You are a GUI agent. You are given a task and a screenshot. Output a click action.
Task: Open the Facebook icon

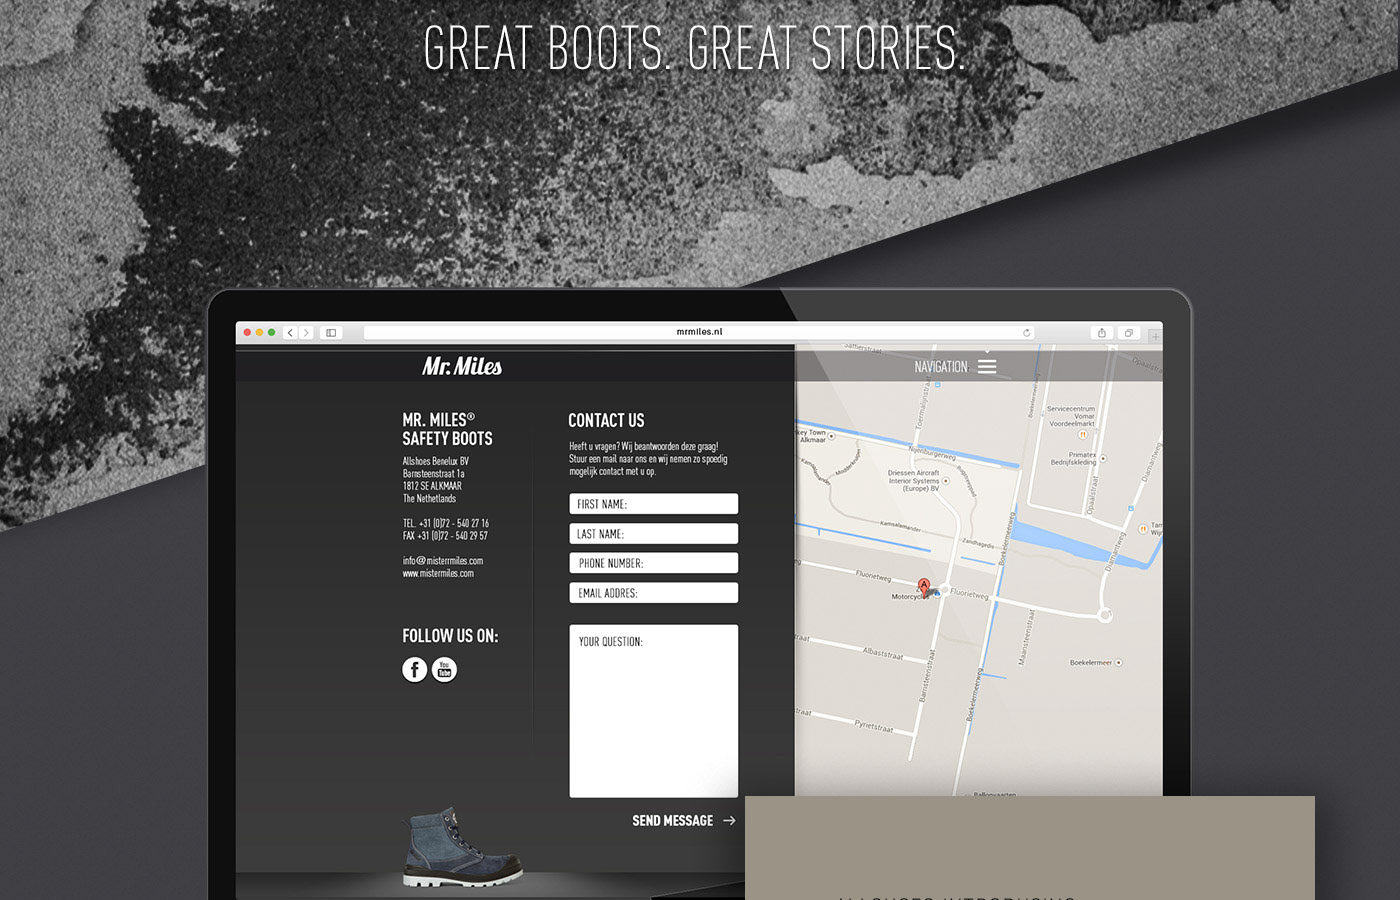click(x=414, y=669)
